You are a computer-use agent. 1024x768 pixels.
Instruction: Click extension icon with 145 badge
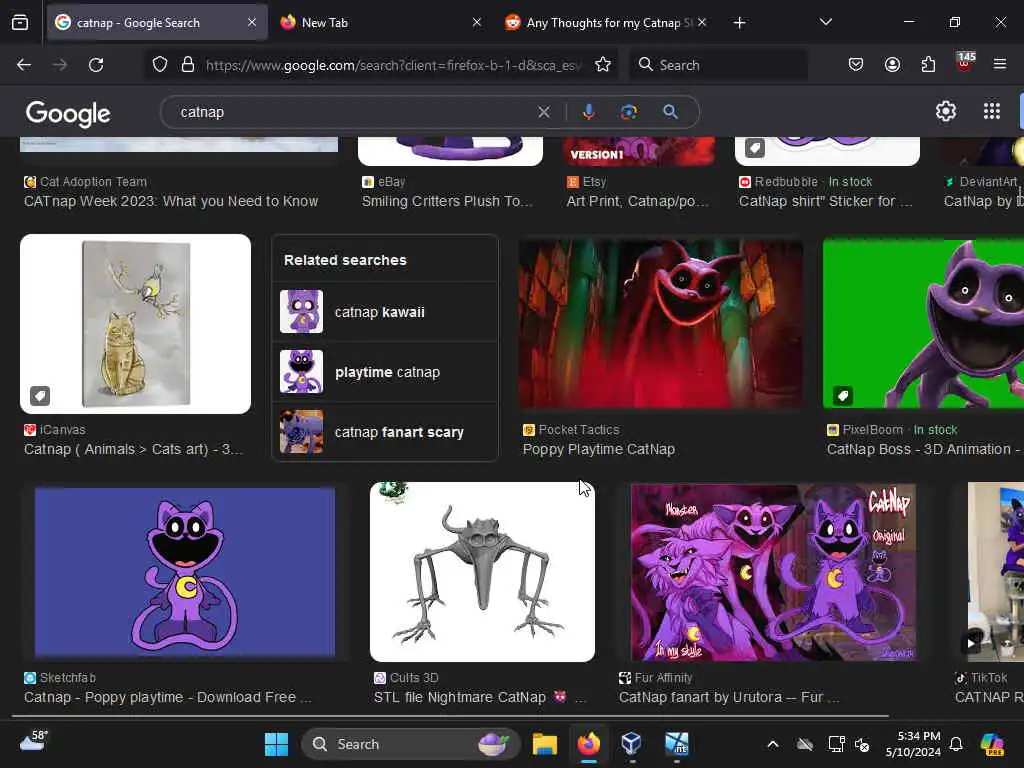[x=964, y=62]
